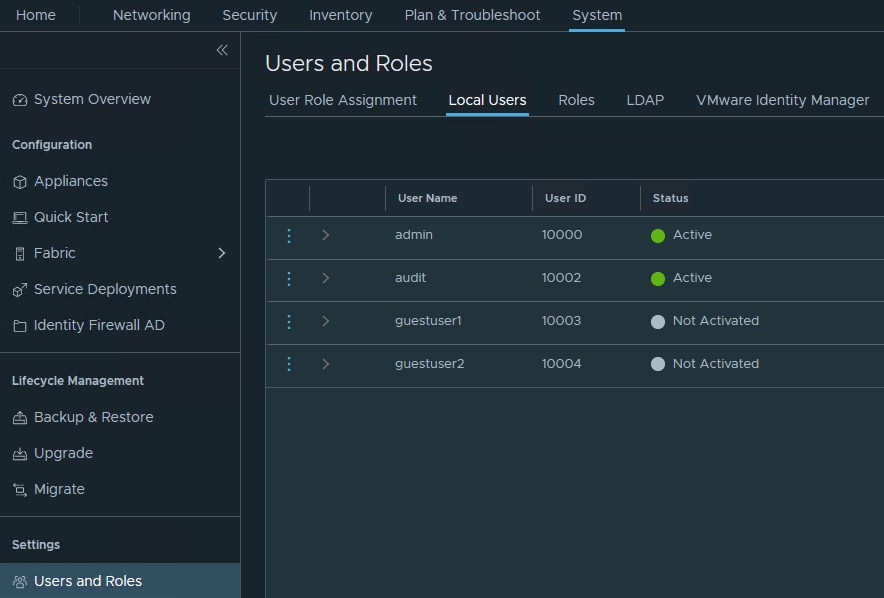Collapse the left sidebar with double-chevron icon
This screenshot has height=598, width=884.
tap(222, 50)
